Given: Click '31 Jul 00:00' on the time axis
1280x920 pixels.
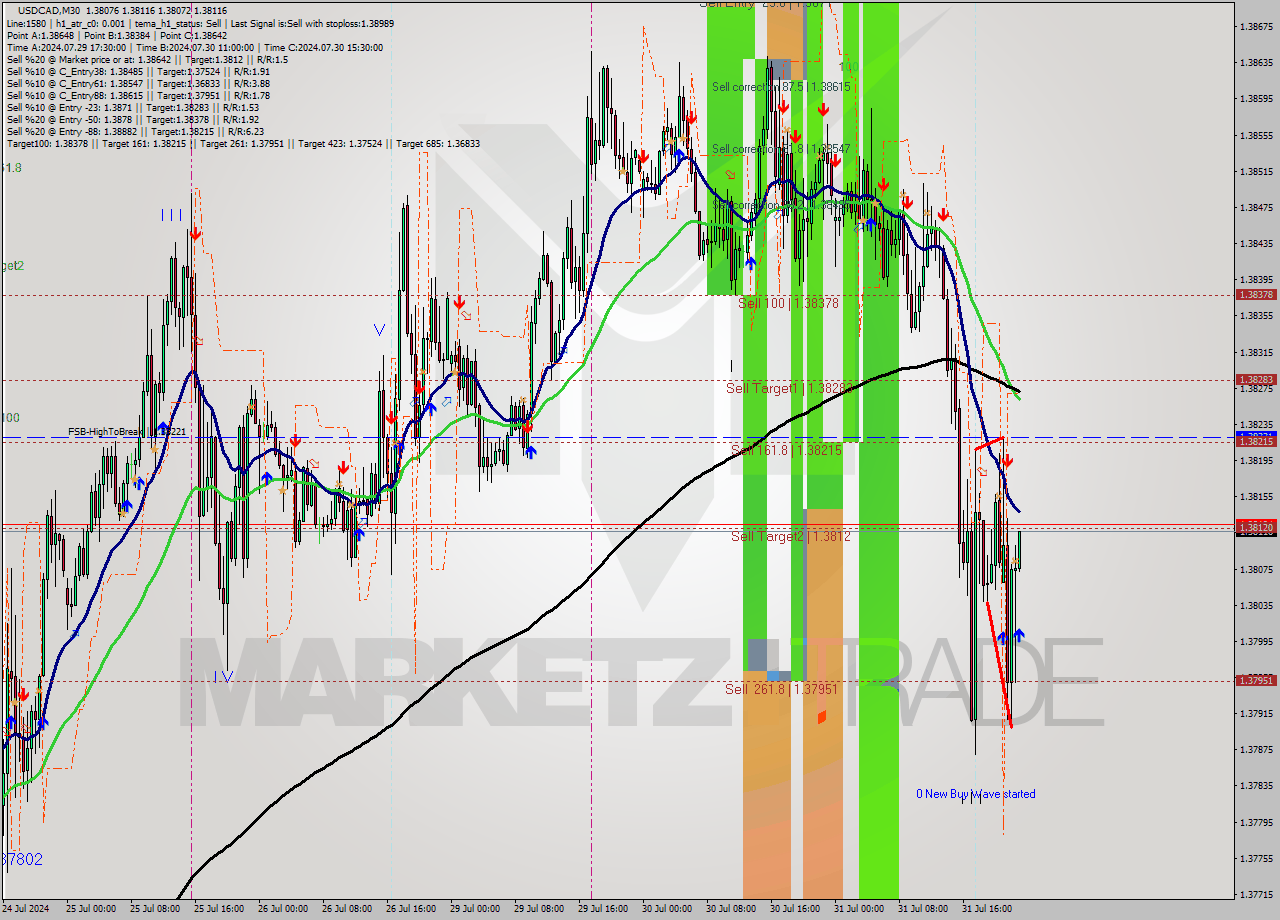Looking at the screenshot, I should 859,909.
